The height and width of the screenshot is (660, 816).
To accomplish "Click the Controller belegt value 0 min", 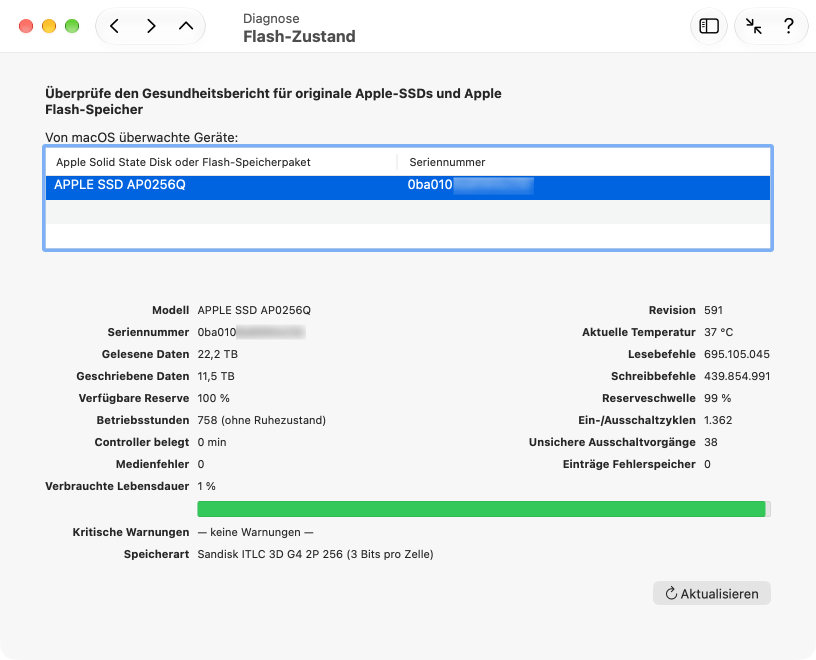I will [212, 442].
